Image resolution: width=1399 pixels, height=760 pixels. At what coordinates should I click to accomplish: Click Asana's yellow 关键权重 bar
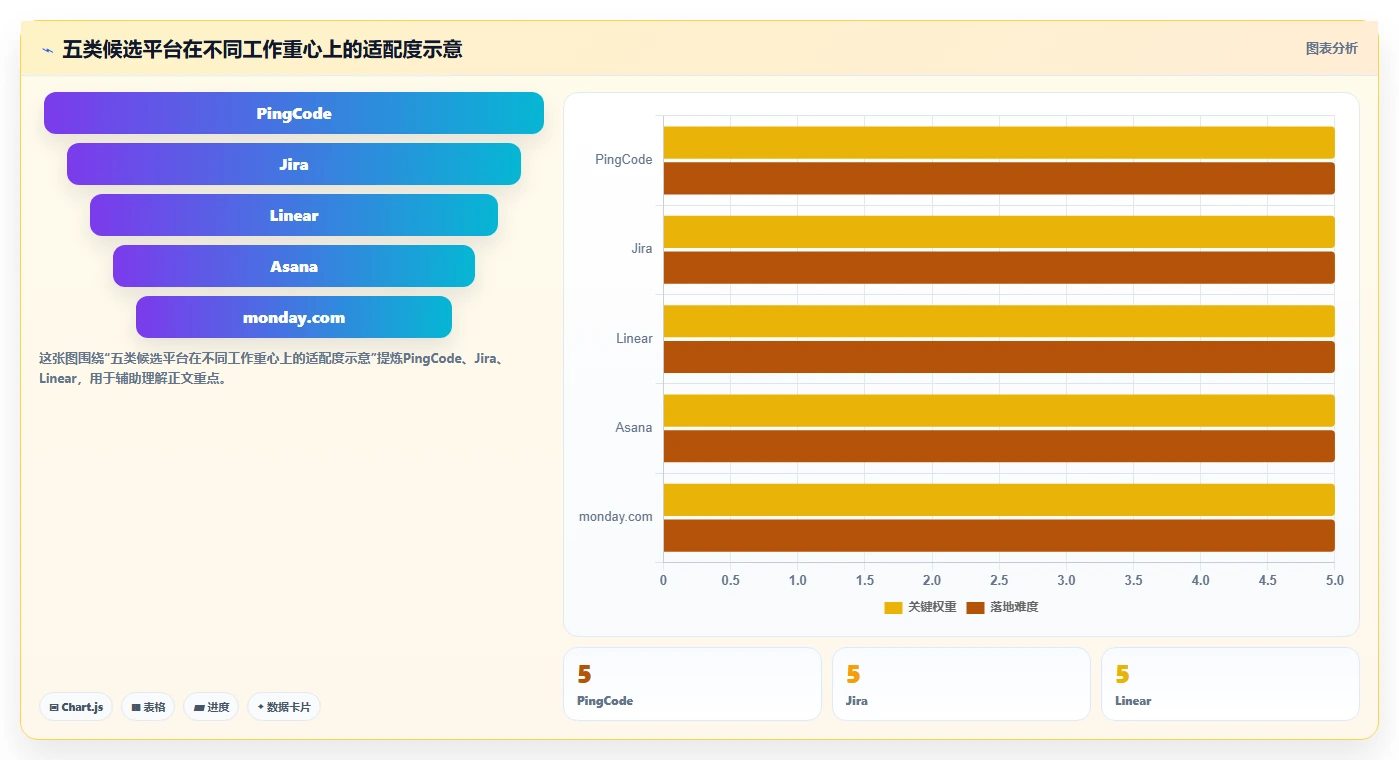point(999,410)
